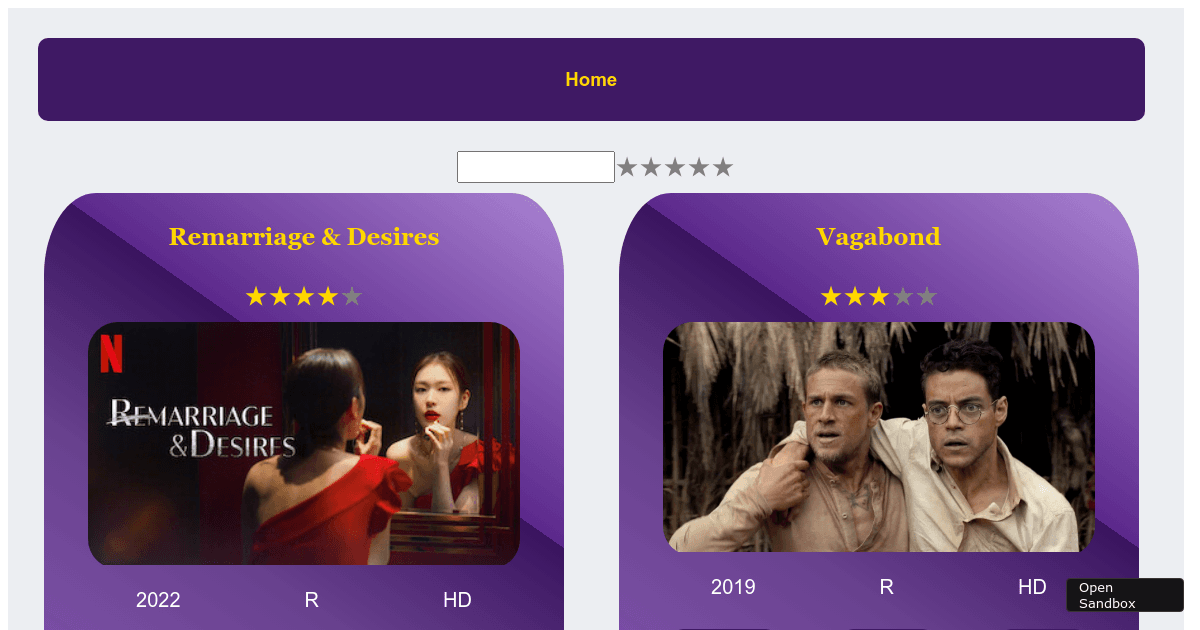Click the first star in the filter rating
Screen dimensions: 1200x630
[627, 168]
